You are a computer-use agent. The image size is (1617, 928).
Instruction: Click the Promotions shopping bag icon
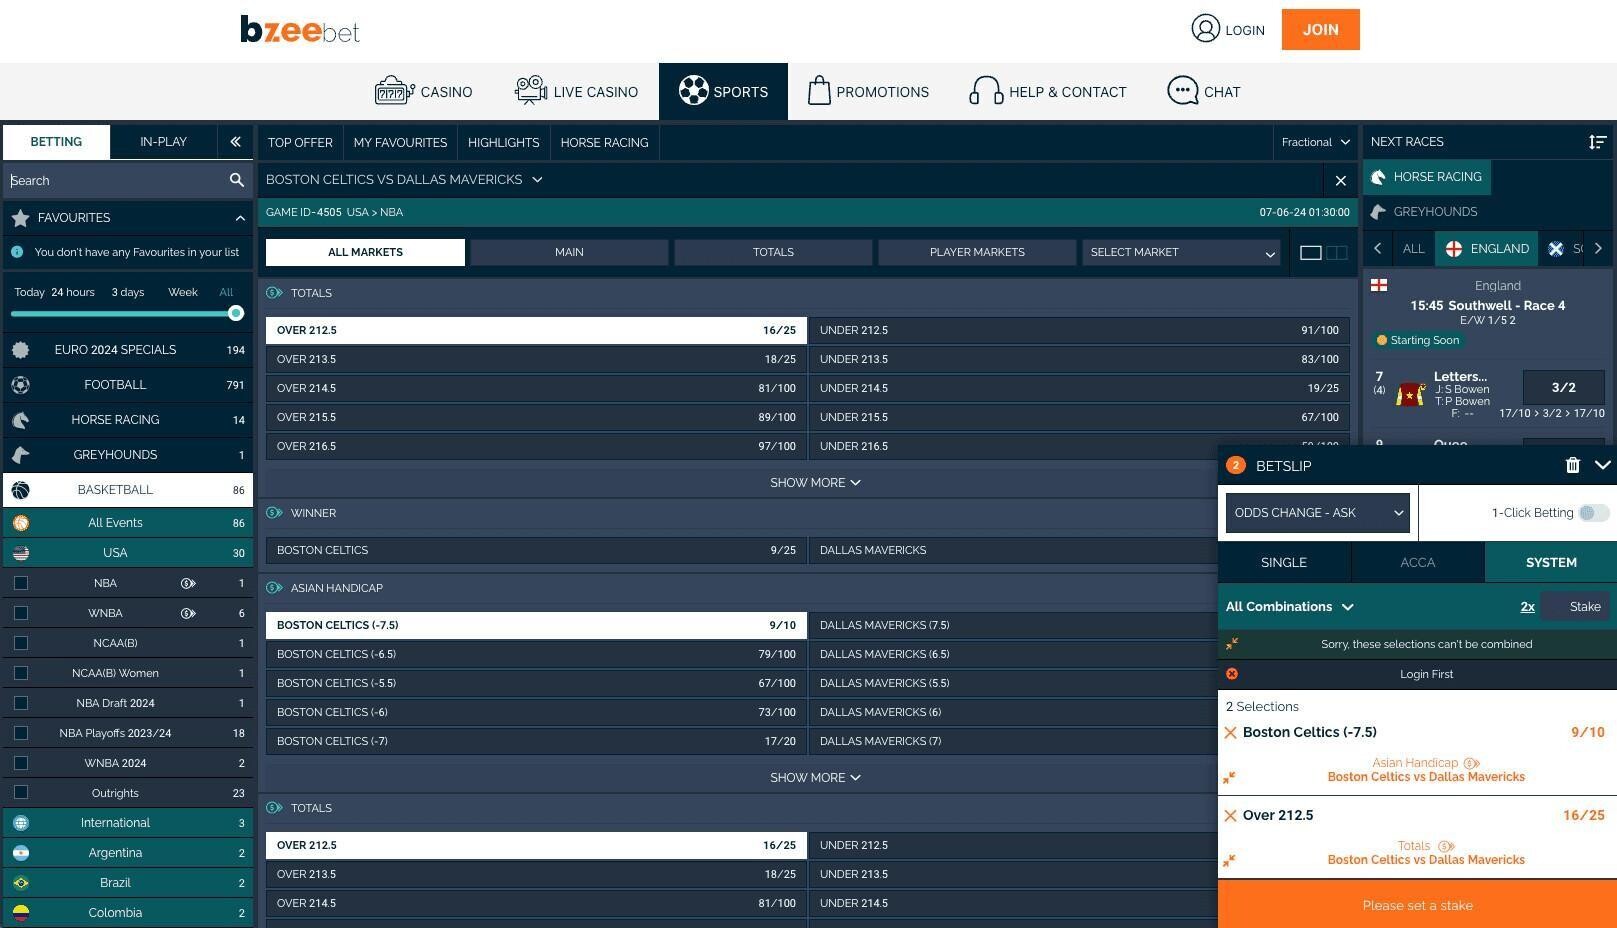pyautogui.click(x=819, y=90)
